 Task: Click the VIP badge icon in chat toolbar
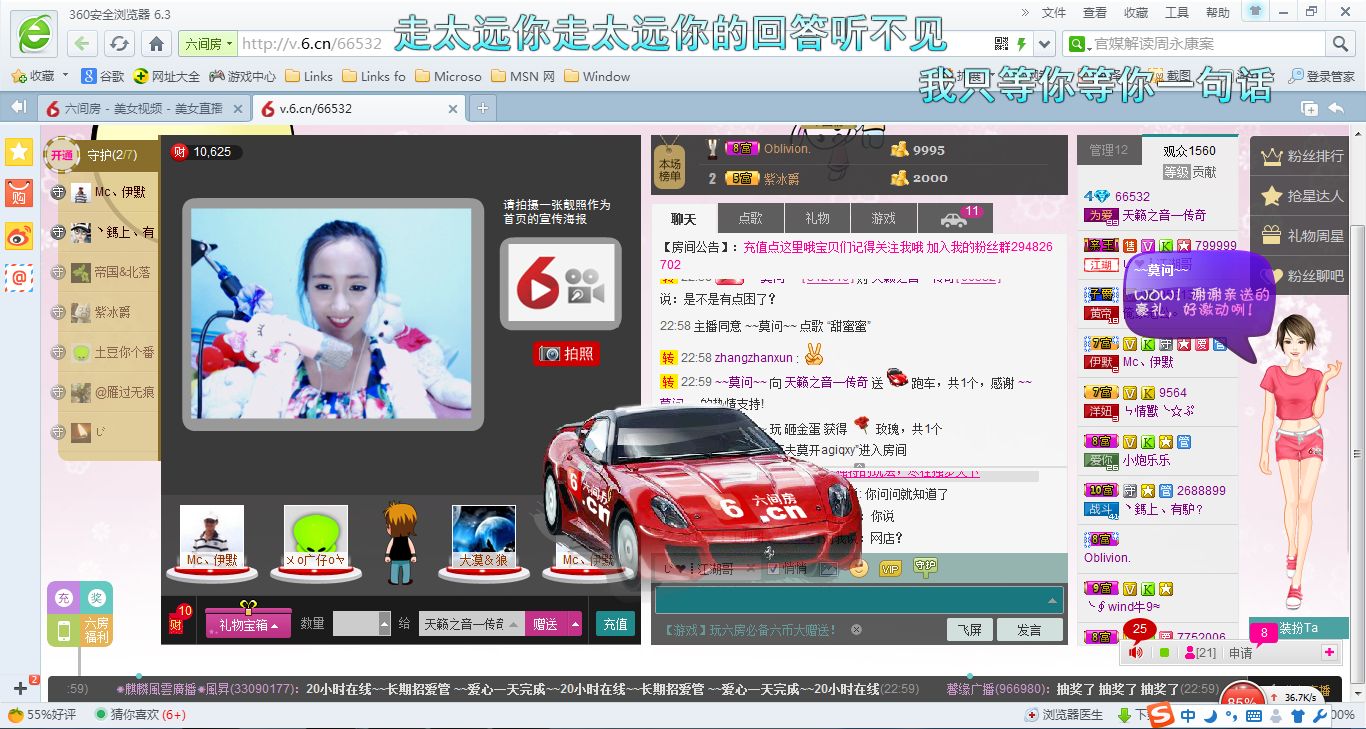point(890,568)
